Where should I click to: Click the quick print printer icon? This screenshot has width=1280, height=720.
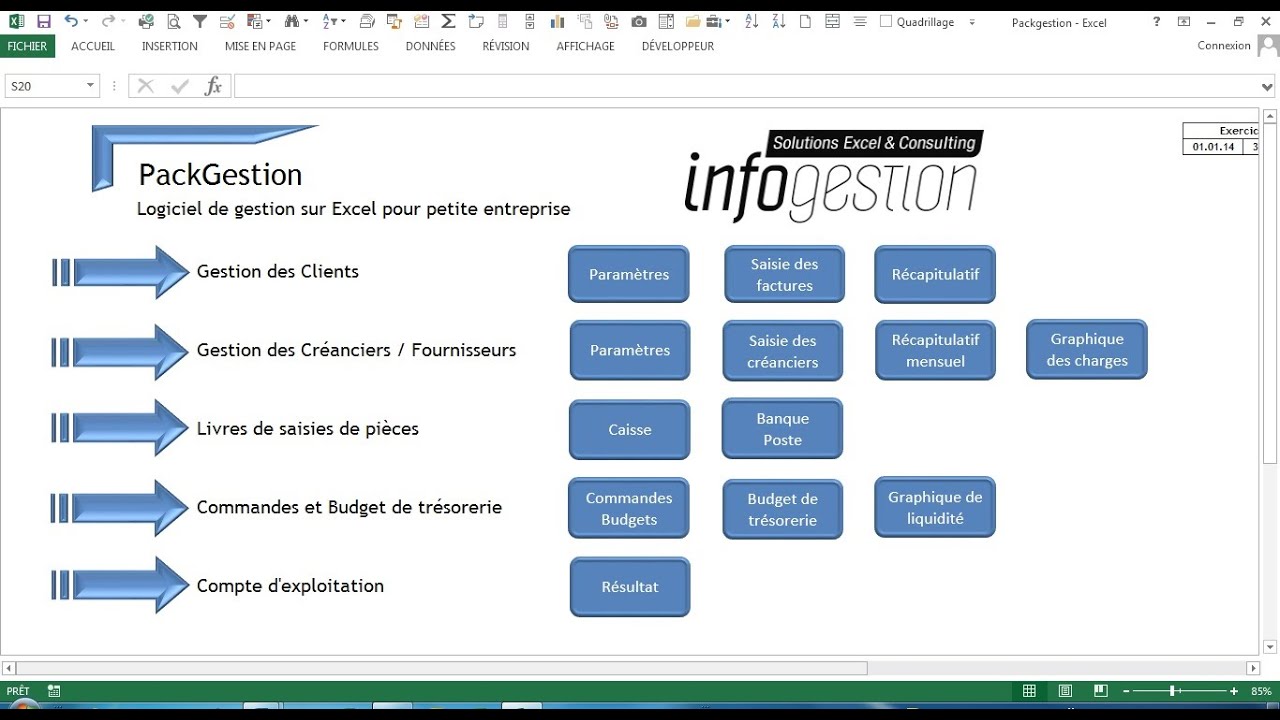click(x=147, y=22)
